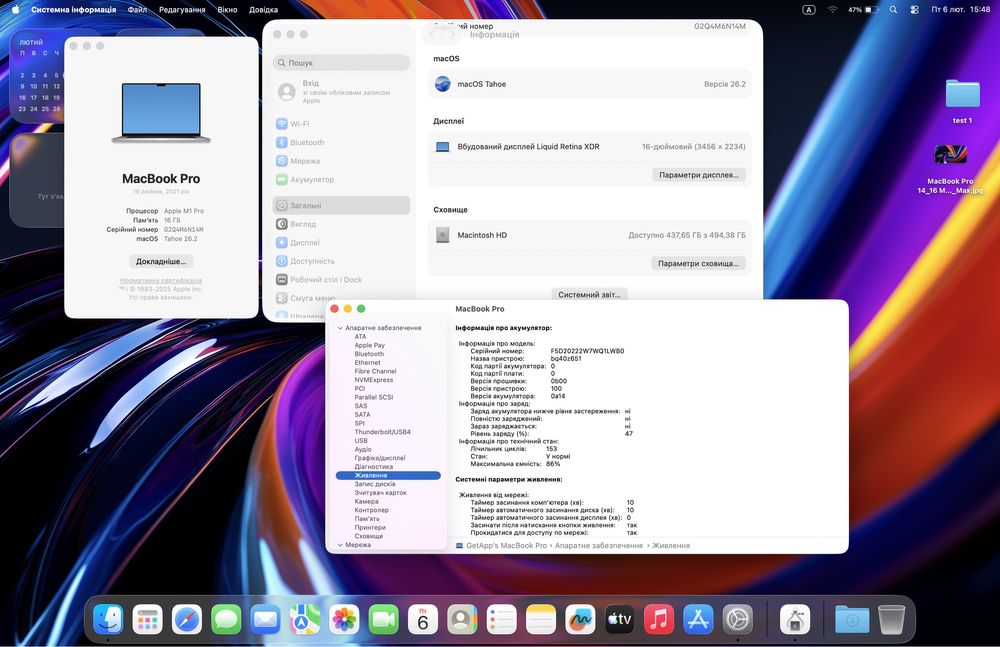
Task: Click Вхід Apple account in Settings sidebar
Action: [x=341, y=92]
